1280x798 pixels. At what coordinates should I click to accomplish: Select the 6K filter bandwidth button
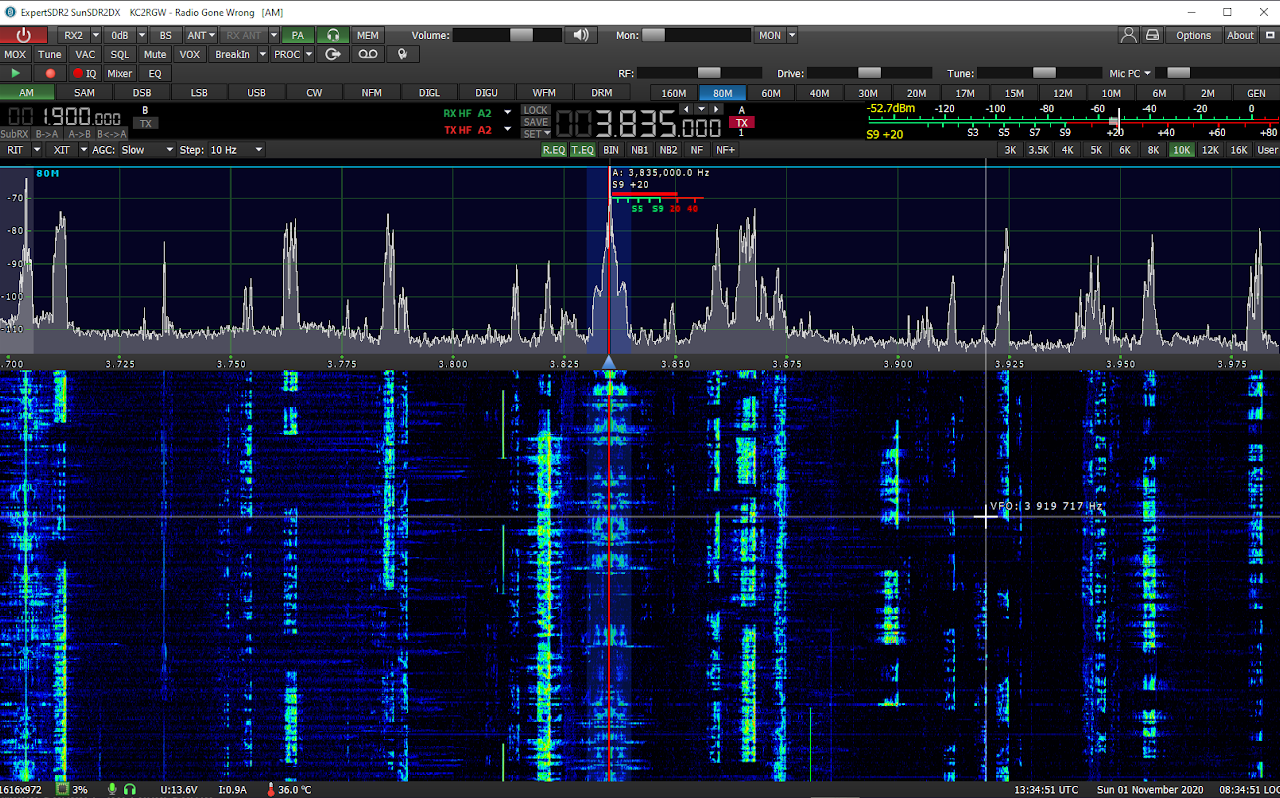pyautogui.click(x=1125, y=150)
